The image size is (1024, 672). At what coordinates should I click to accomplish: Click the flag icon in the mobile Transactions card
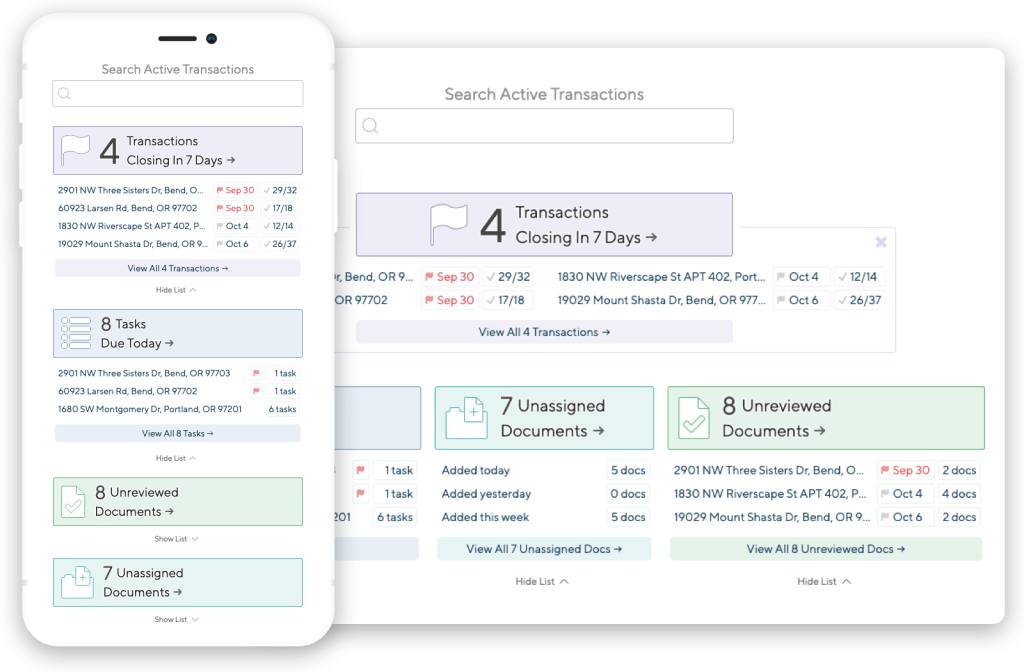point(76,151)
